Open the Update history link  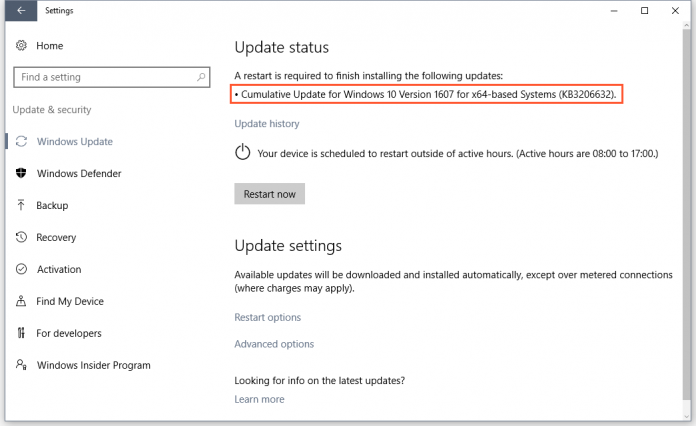(267, 124)
